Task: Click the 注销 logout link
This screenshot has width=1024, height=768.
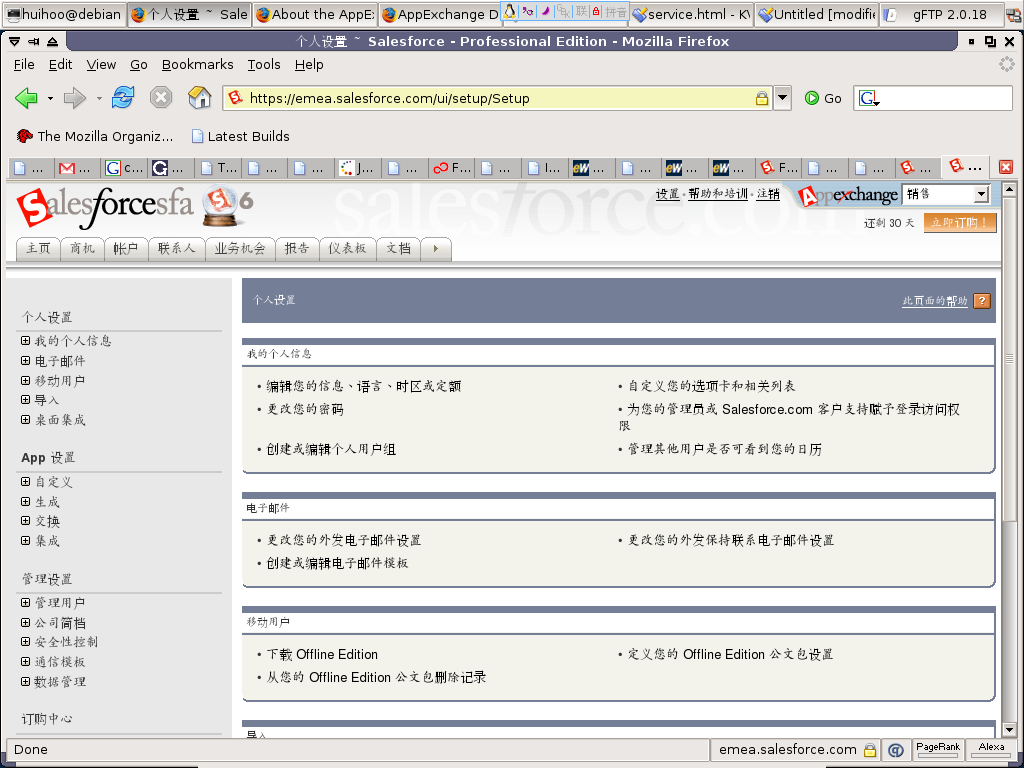Action: click(768, 194)
